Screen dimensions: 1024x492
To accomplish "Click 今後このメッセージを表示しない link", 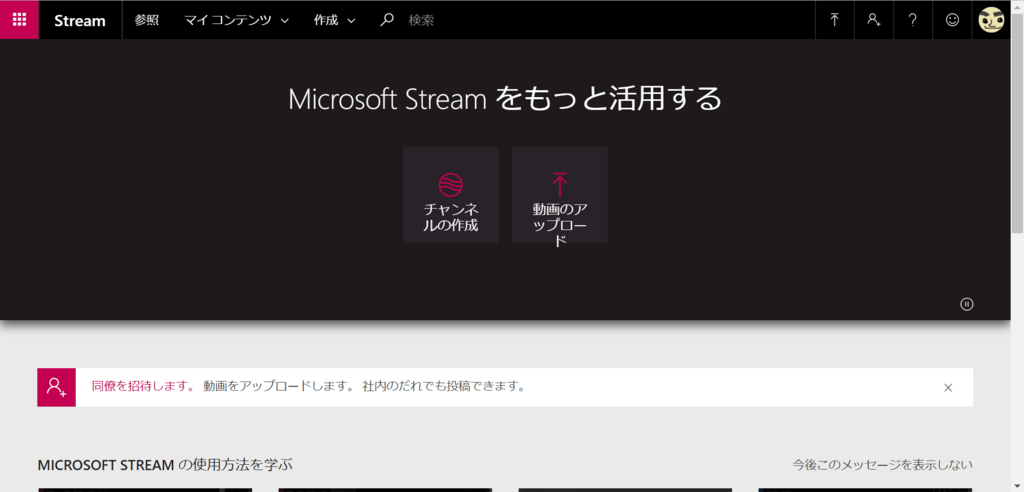I will click(x=883, y=465).
